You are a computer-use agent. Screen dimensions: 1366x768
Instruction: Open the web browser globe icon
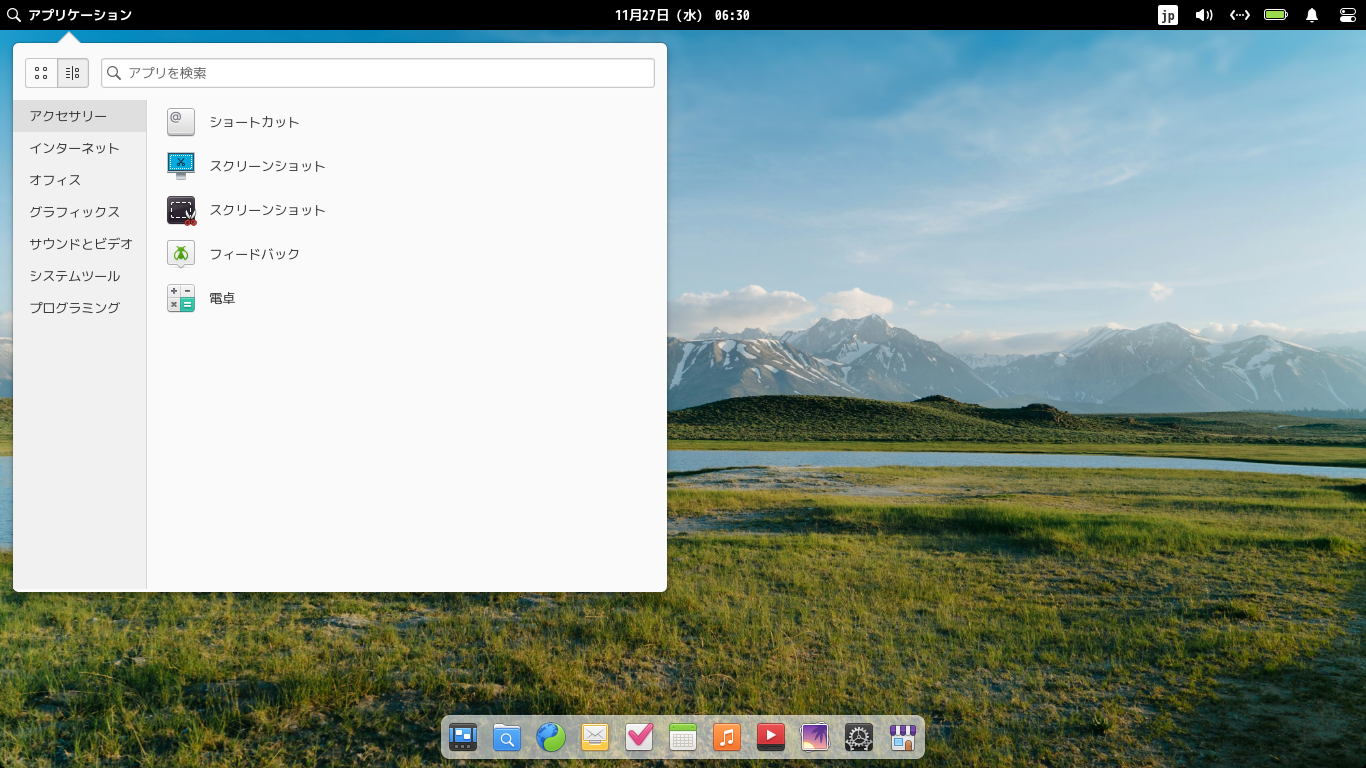point(551,737)
